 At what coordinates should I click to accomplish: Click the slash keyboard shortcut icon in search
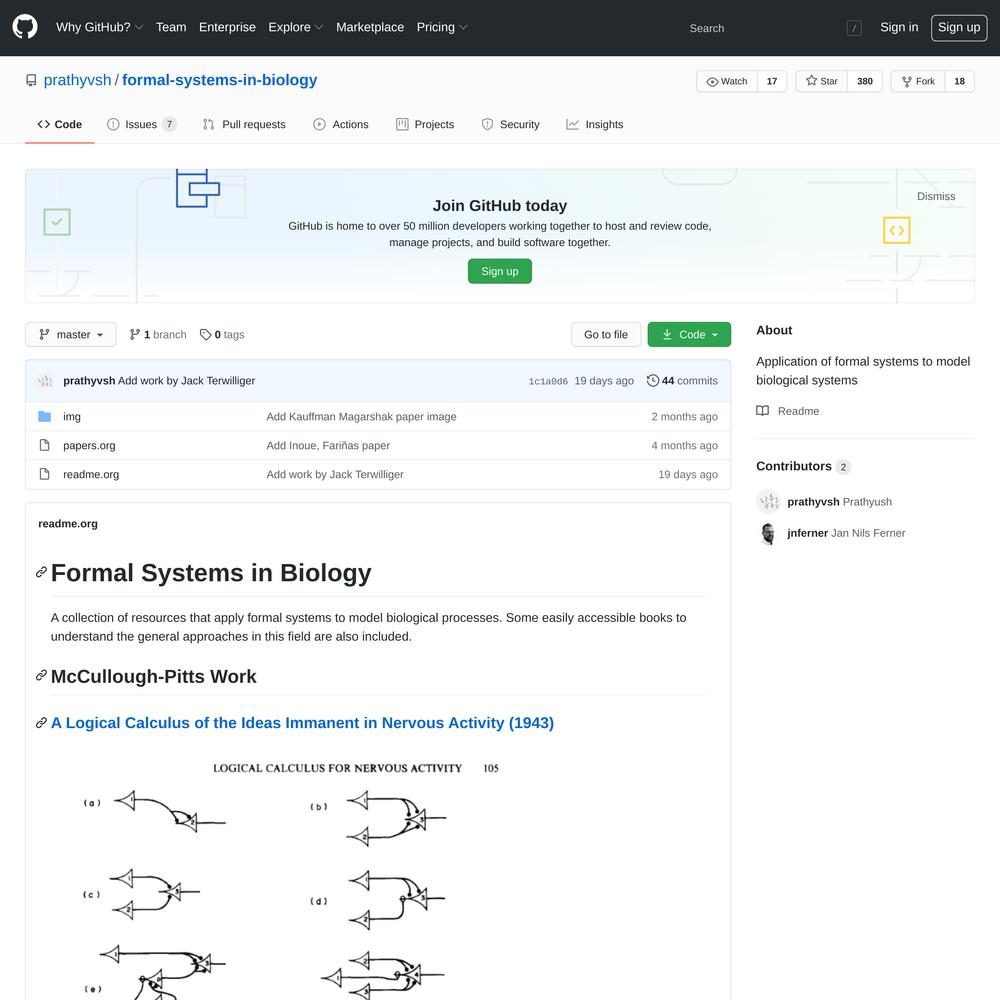[854, 28]
